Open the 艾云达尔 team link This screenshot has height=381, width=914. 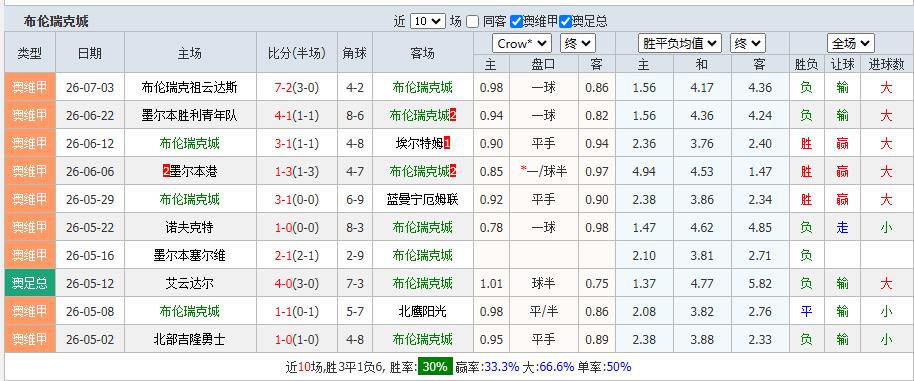click(x=190, y=284)
